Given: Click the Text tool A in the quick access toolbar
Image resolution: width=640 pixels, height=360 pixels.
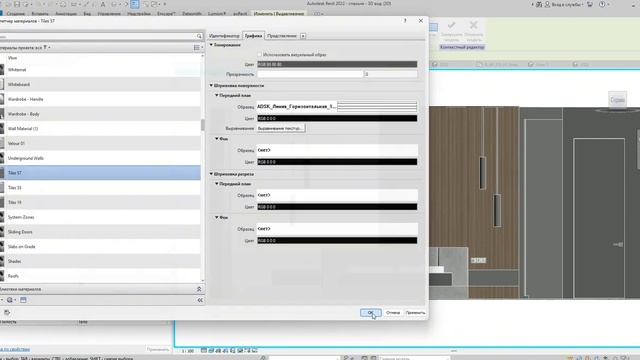Looking at the screenshot, I should [x=103, y=4].
